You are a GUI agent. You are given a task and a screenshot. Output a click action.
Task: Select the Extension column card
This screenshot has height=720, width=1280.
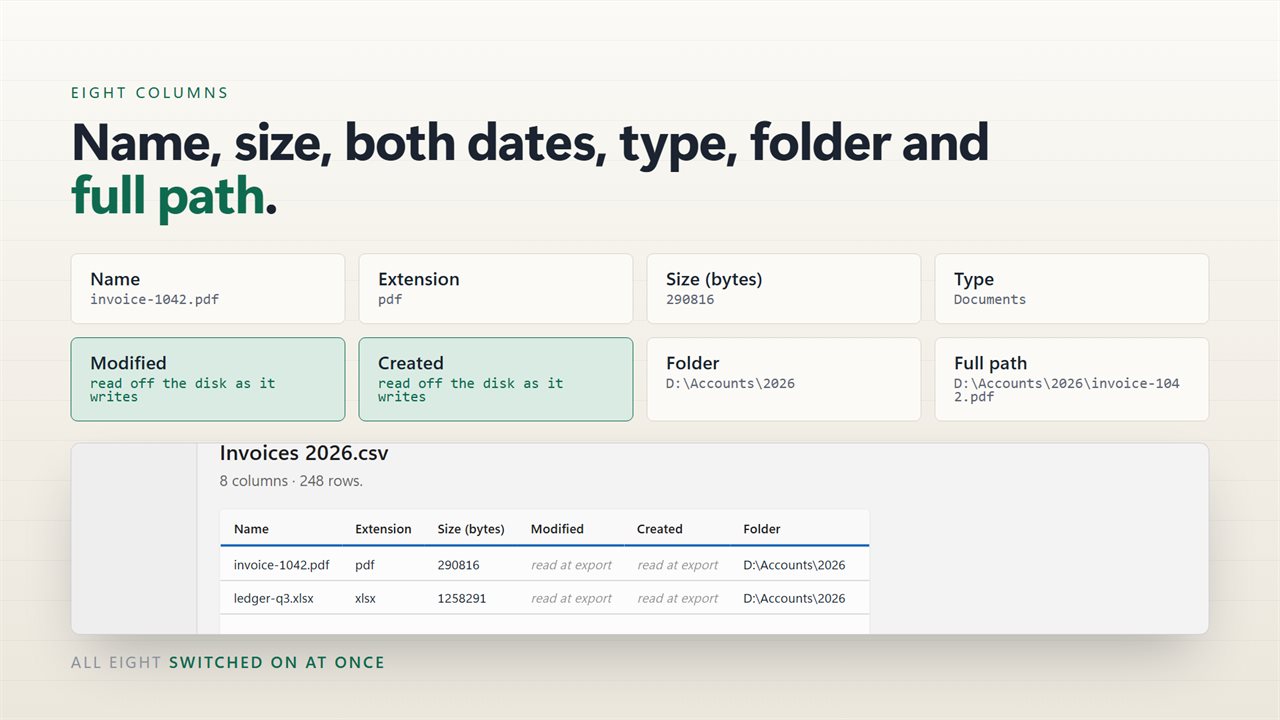tap(496, 289)
